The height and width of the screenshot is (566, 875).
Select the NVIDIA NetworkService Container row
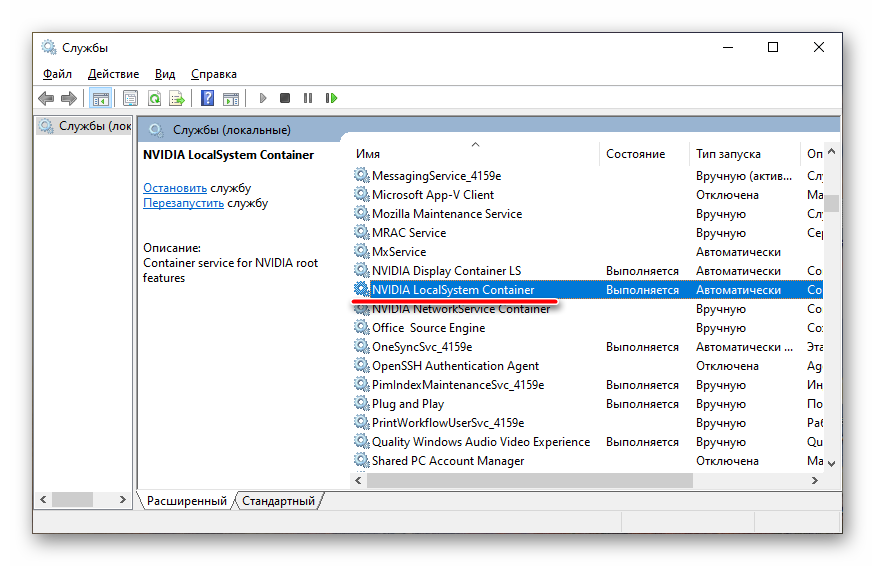(588, 309)
